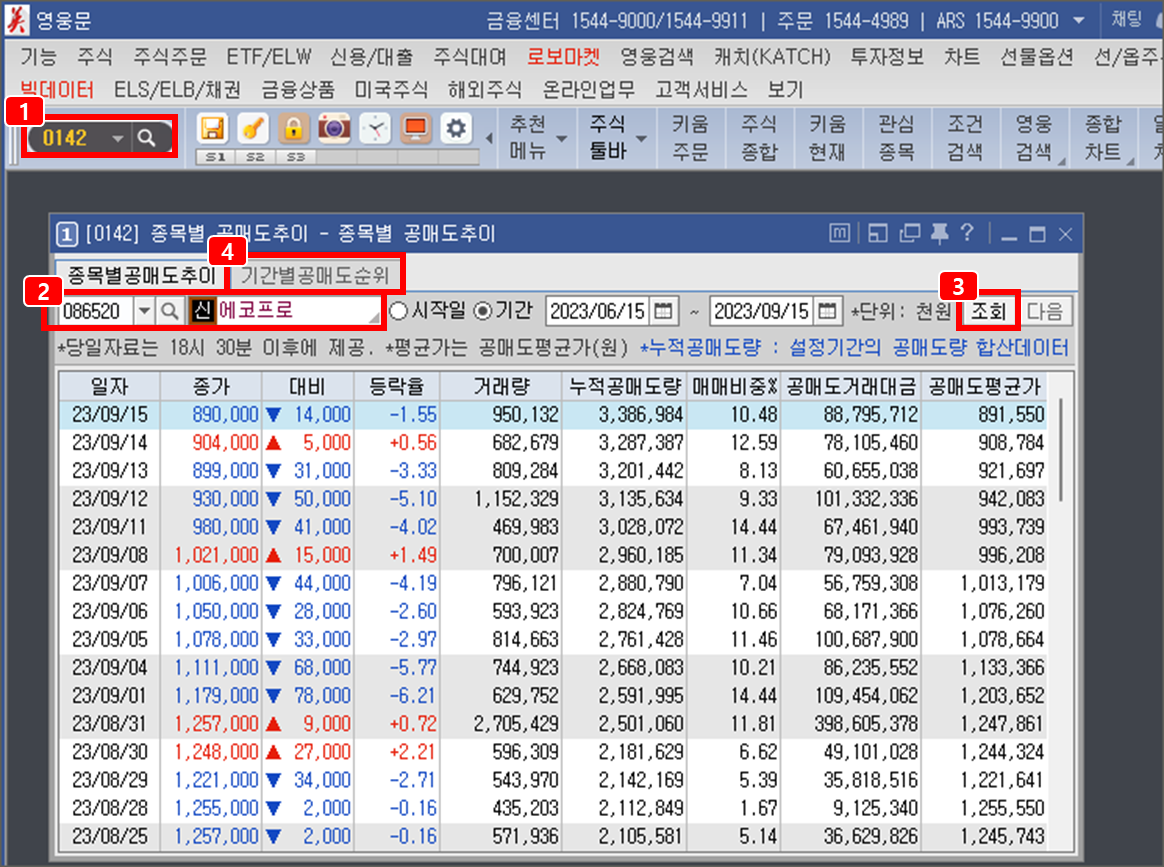The height and width of the screenshot is (867, 1164).
Task: Switch window to mini mode with the m icon
Action: 840,234
